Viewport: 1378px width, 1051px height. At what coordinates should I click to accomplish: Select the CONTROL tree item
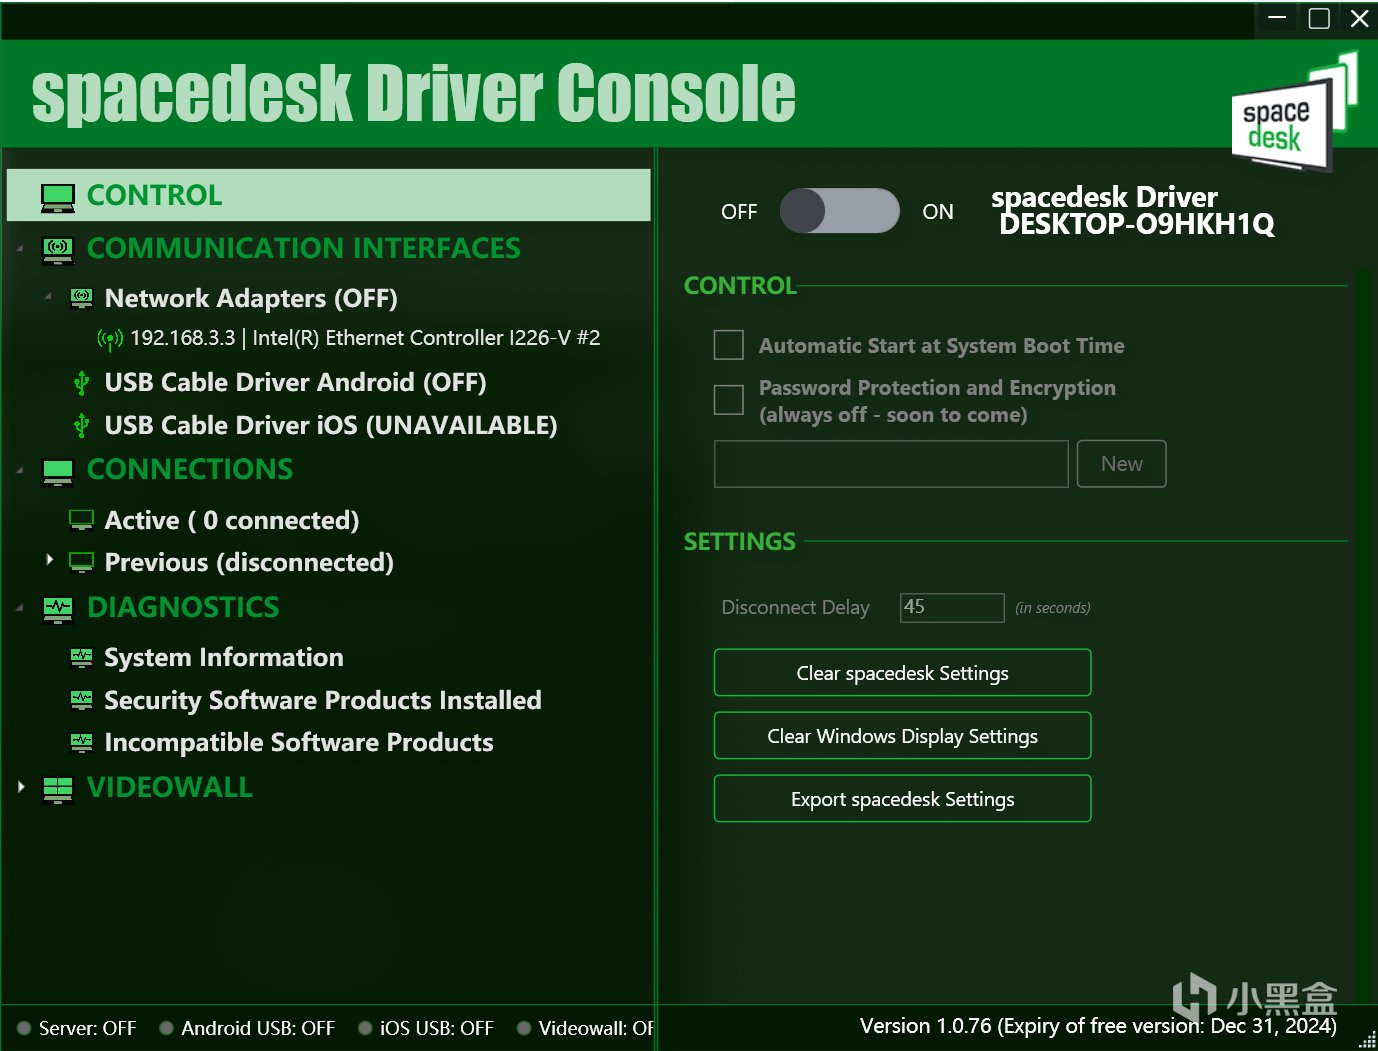[328, 195]
